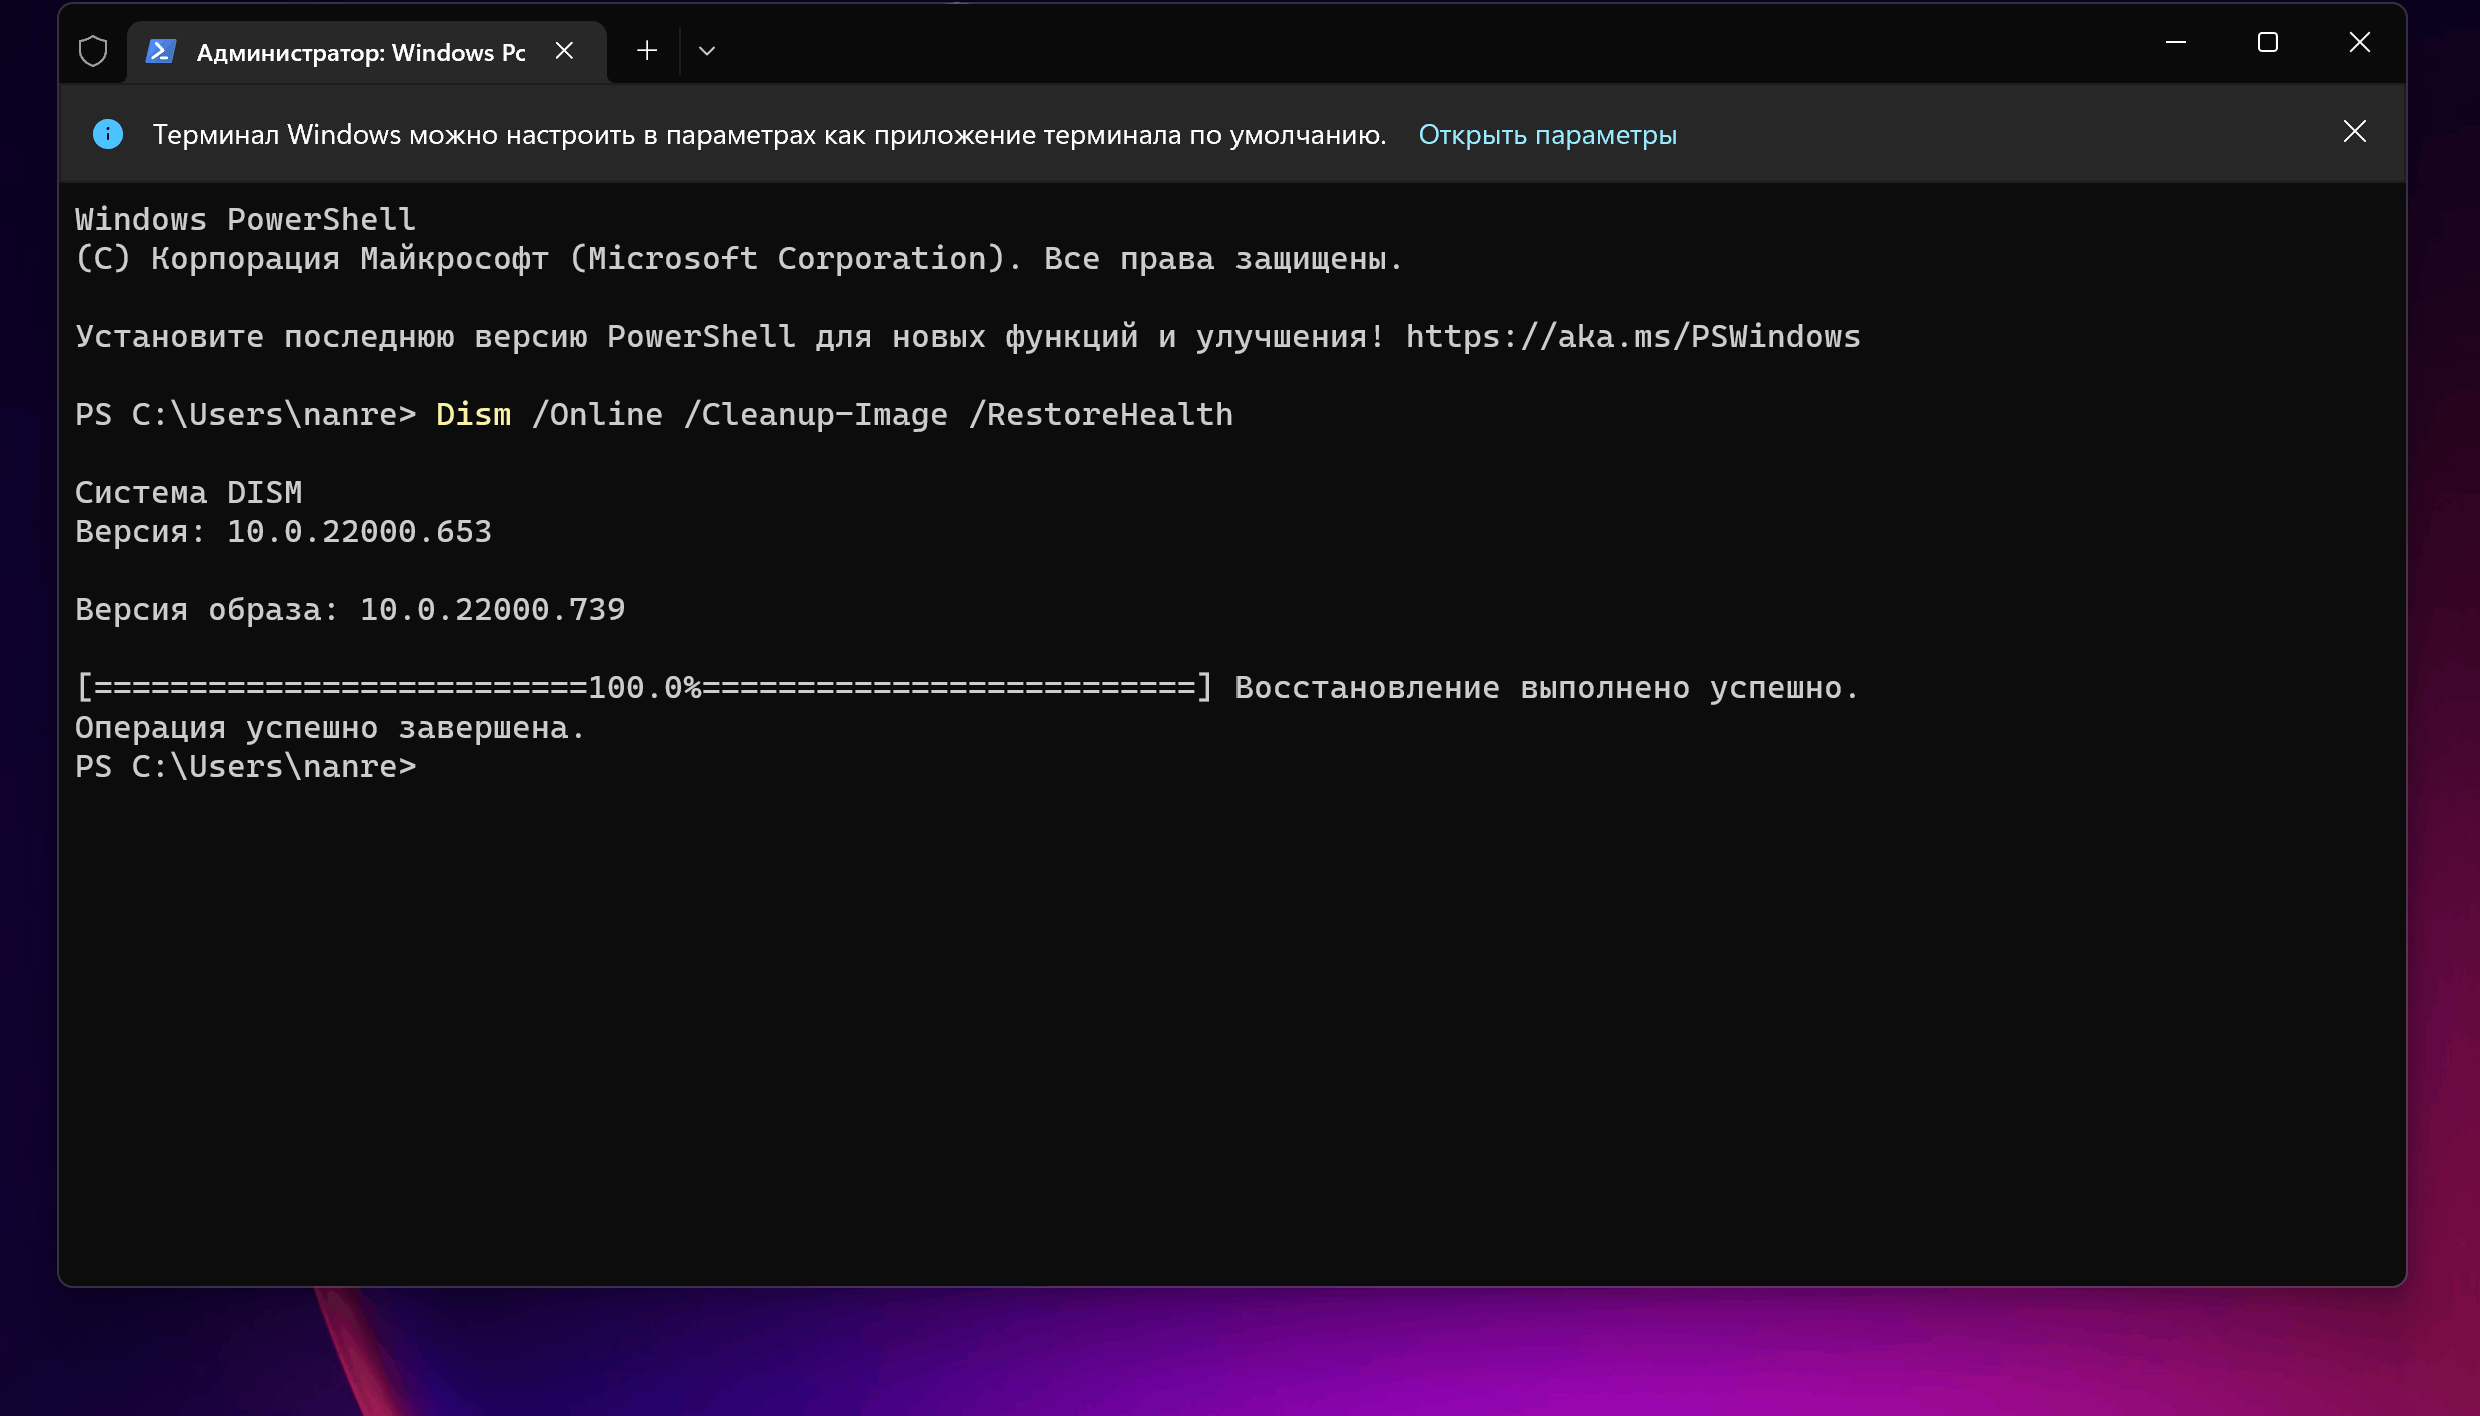Image resolution: width=2480 pixels, height=1416 pixels.
Task: Click version number 10.0.22000.653
Action: tap(359, 532)
